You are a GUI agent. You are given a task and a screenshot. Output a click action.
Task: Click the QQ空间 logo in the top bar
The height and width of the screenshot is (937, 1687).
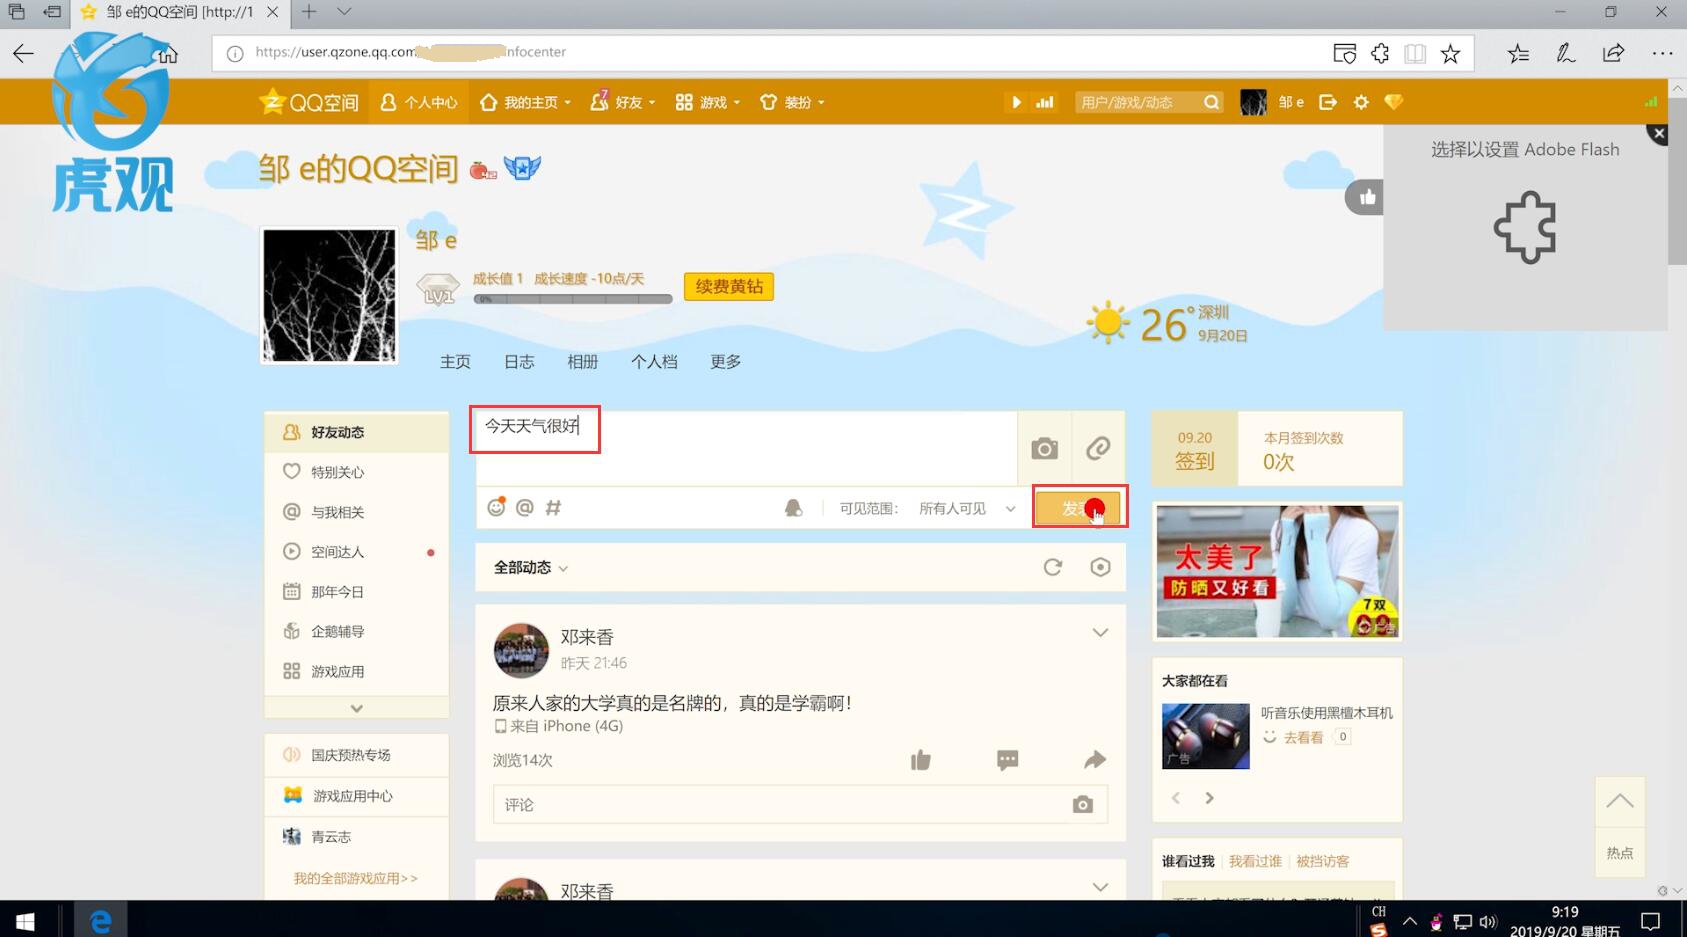point(308,102)
